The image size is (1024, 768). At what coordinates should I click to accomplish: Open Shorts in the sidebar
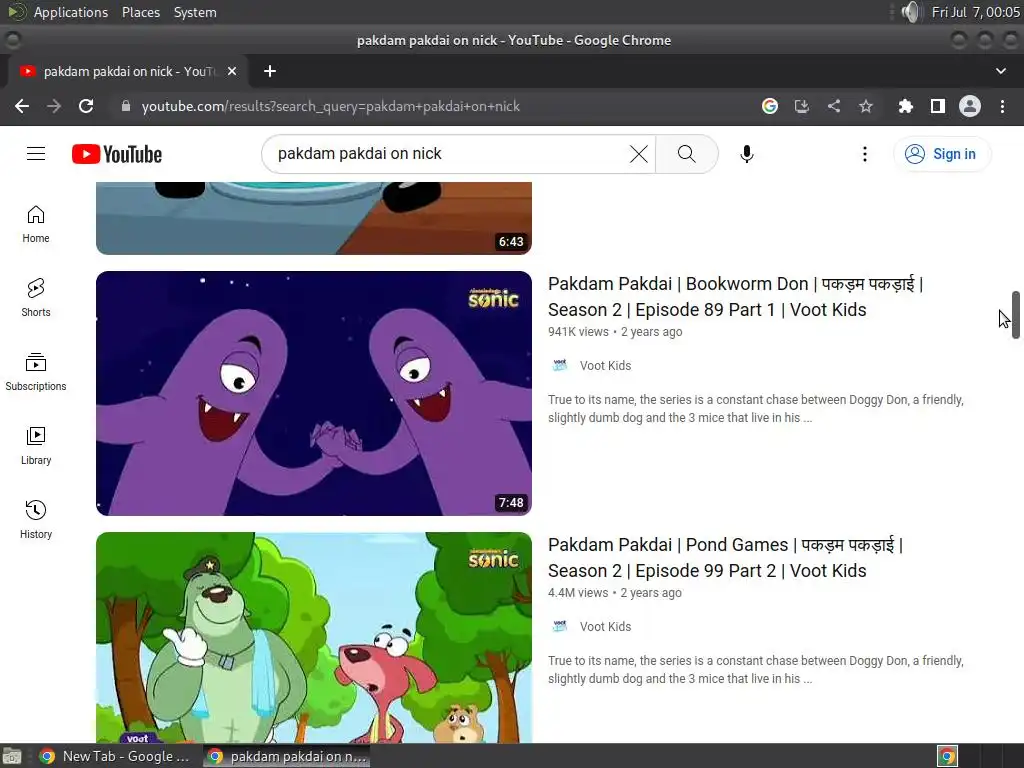point(36,298)
